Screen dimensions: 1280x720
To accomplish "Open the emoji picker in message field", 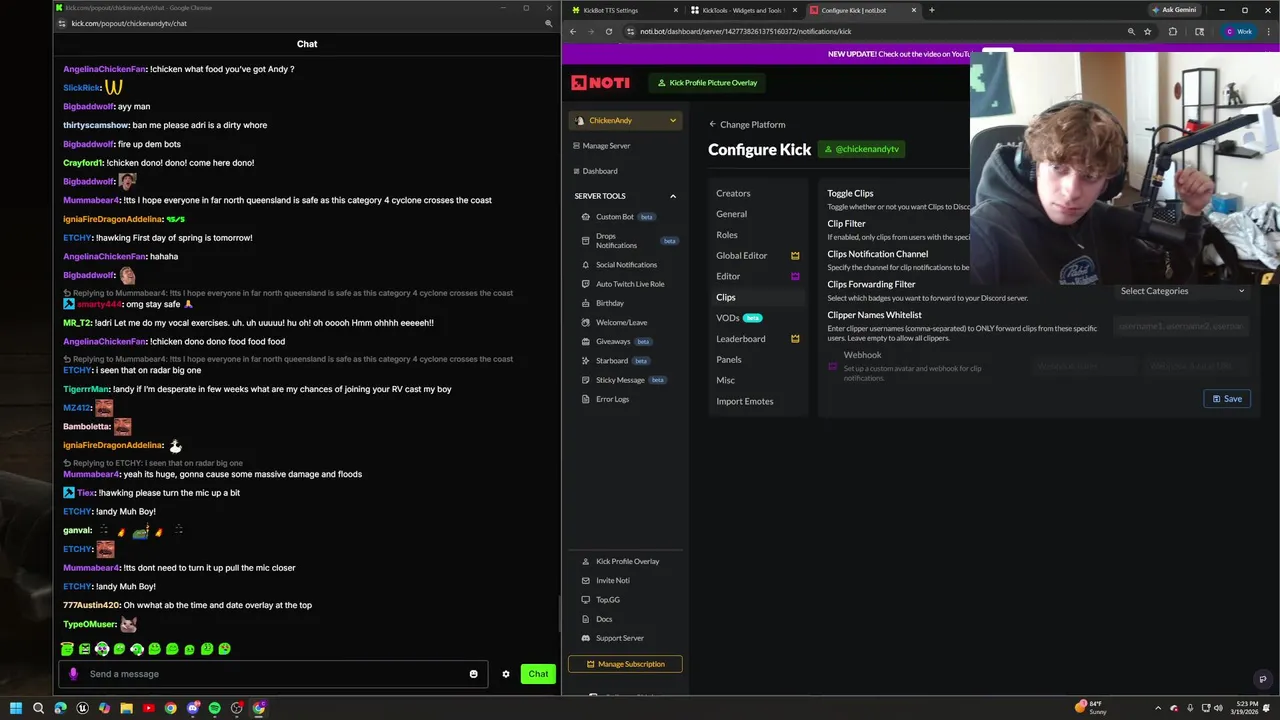I will 474,674.
